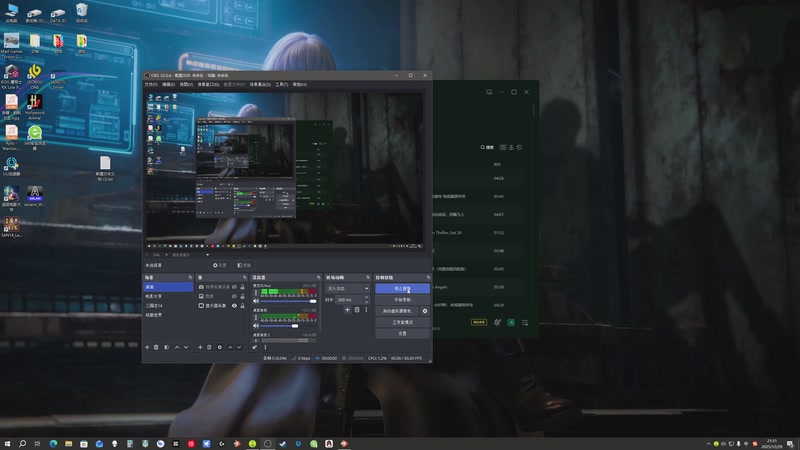Open the Windows Start menu
The width and height of the screenshot is (800, 450).
[7, 443]
